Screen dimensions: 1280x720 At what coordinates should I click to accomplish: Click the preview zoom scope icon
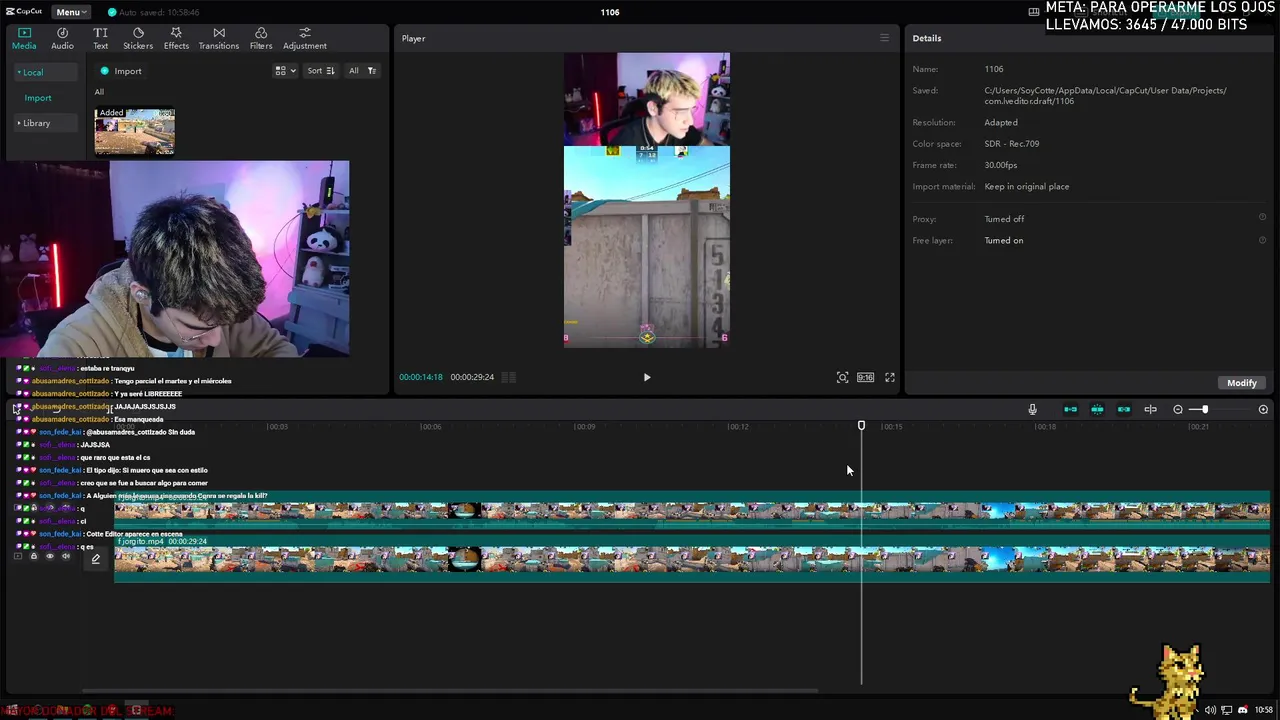tap(842, 377)
